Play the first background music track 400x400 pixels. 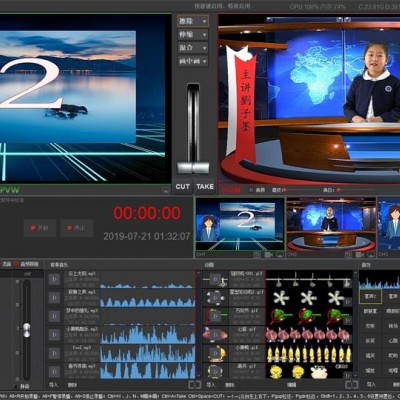point(54,279)
